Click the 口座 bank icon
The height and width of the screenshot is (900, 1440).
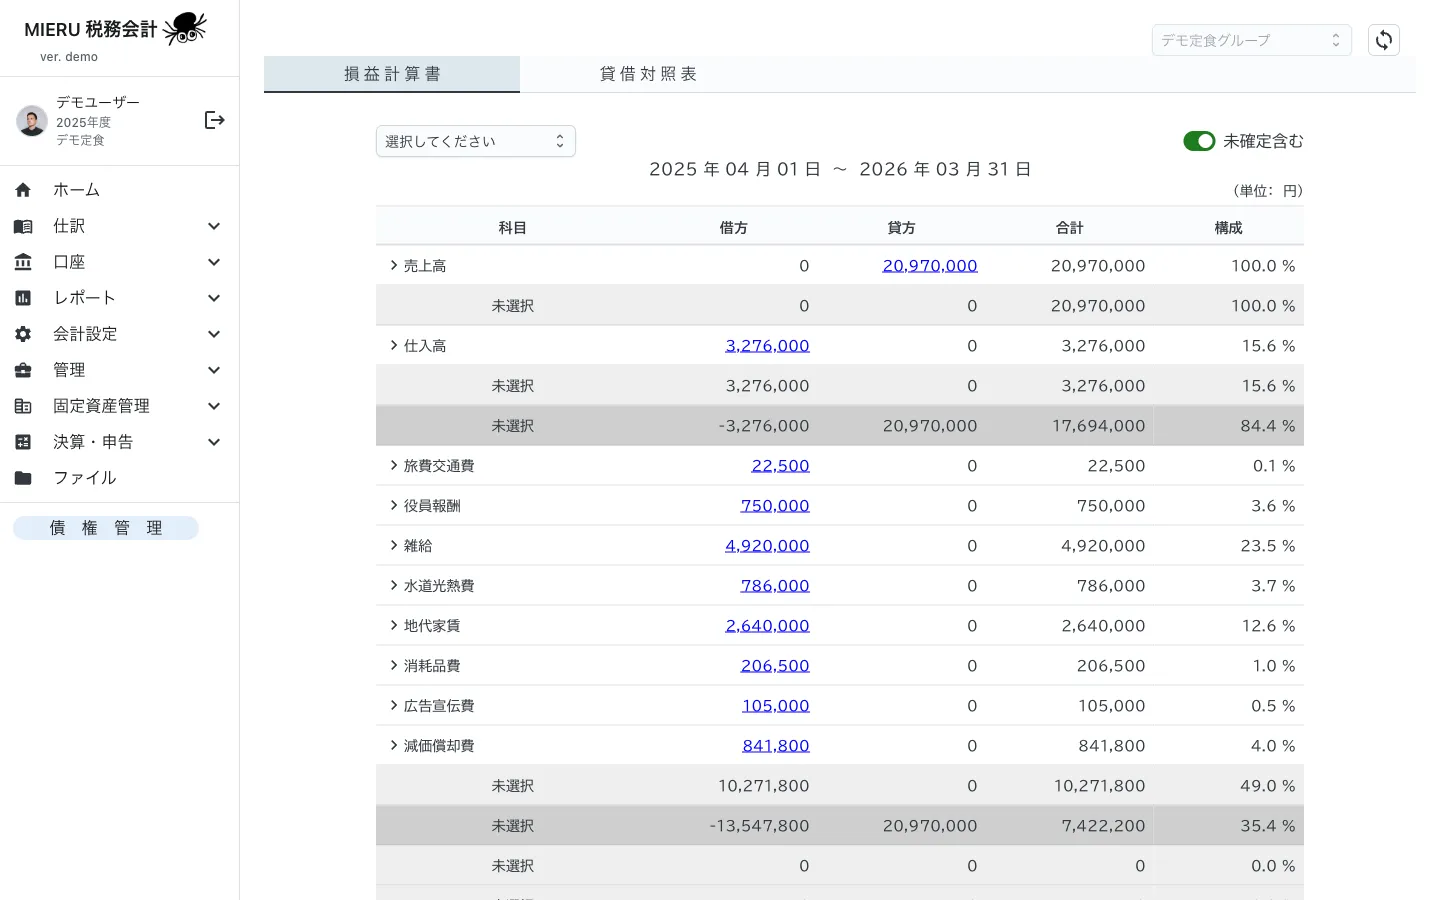coord(23,262)
